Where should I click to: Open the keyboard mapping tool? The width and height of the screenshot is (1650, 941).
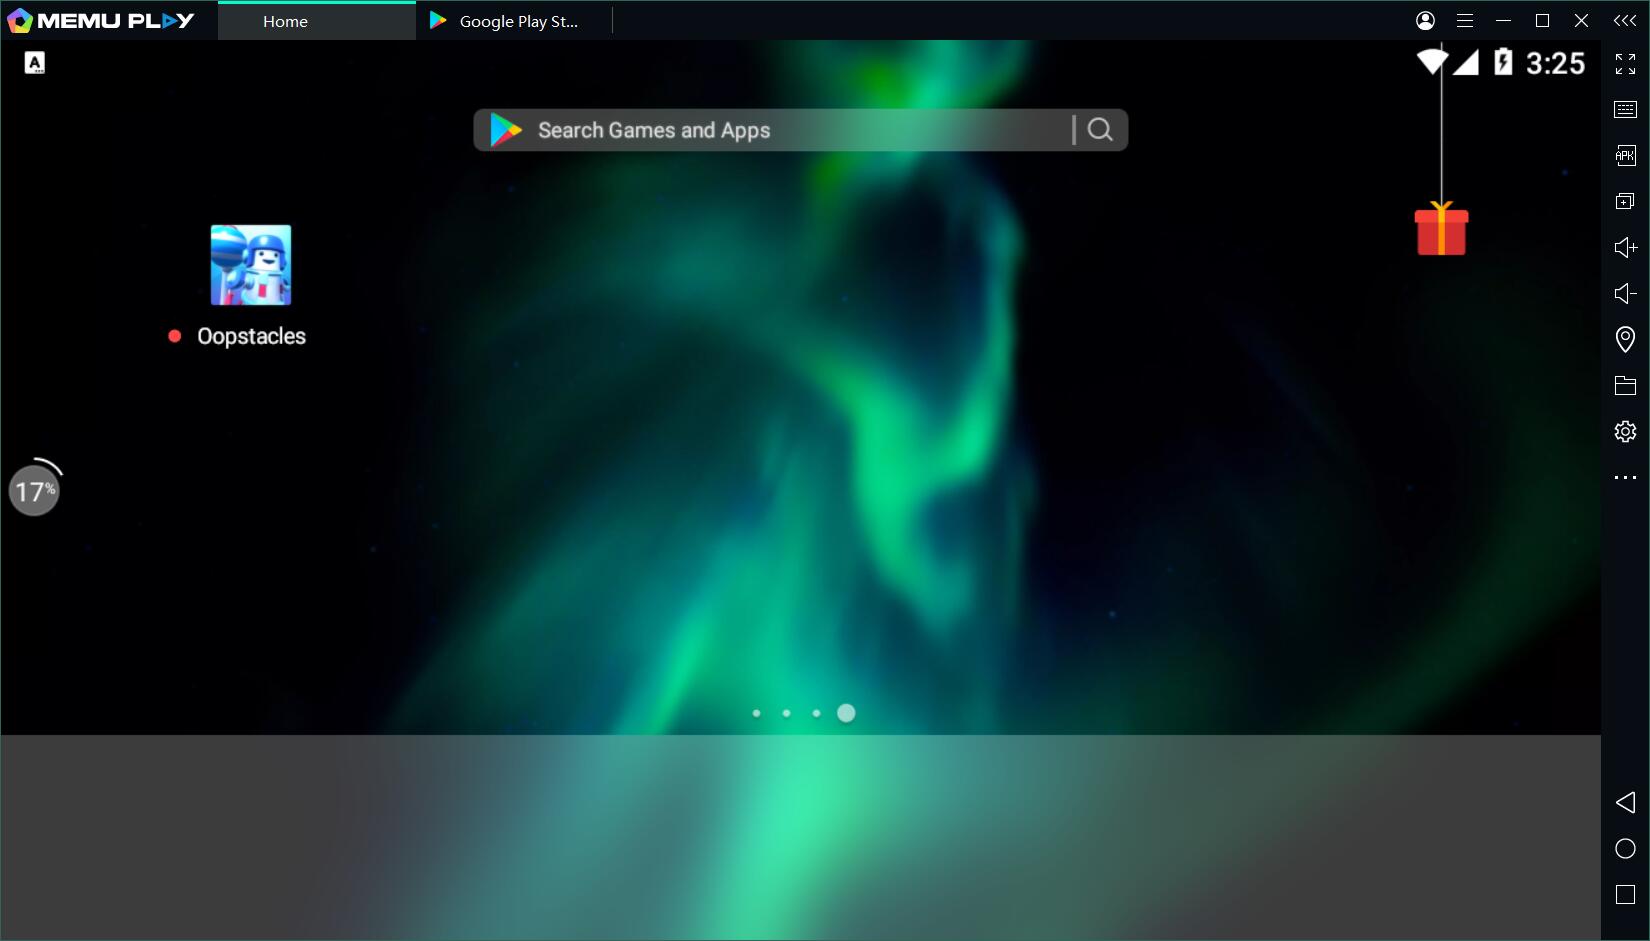tap(1625, 110)
